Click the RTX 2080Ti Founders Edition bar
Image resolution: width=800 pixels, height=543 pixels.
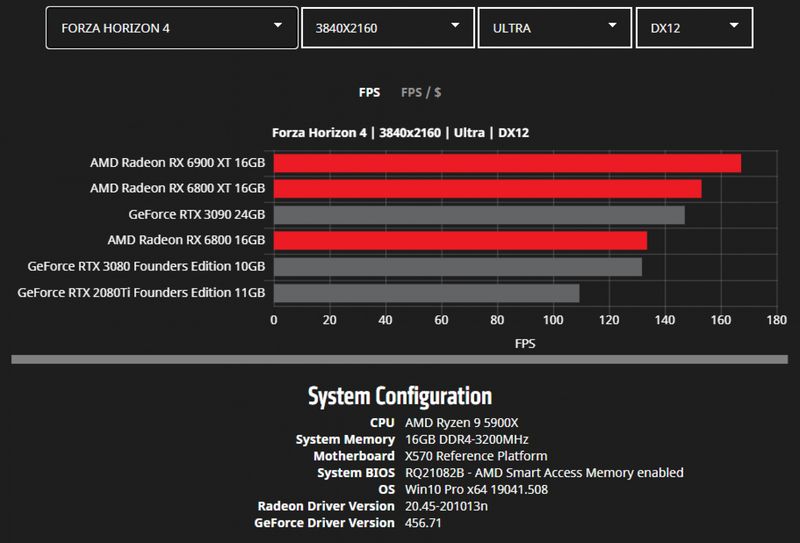click(427, 293)
